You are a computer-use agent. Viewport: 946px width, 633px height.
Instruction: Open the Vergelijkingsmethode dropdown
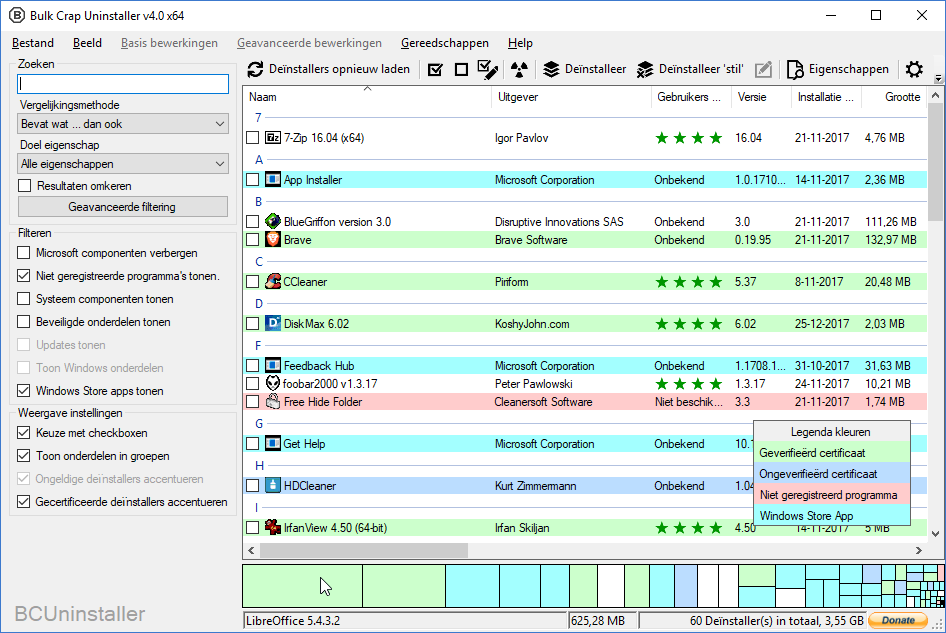coord(124,124)
